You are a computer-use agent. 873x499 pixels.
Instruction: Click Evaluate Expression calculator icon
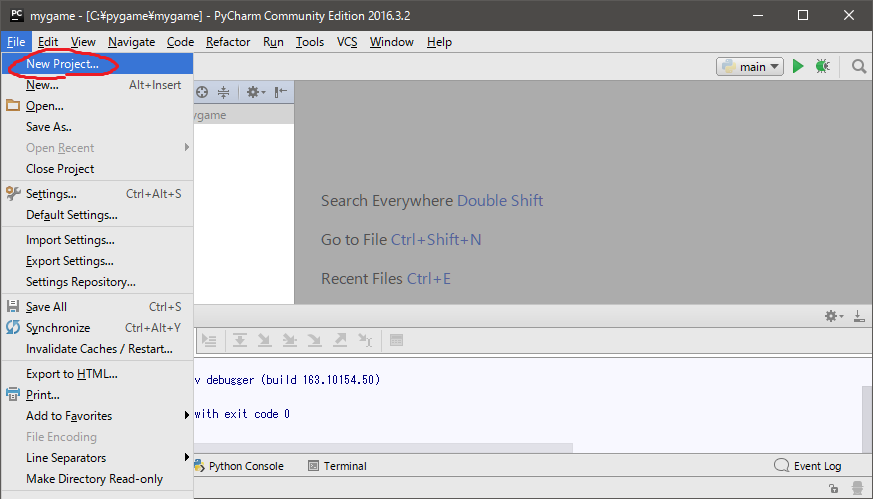[396, 340]
